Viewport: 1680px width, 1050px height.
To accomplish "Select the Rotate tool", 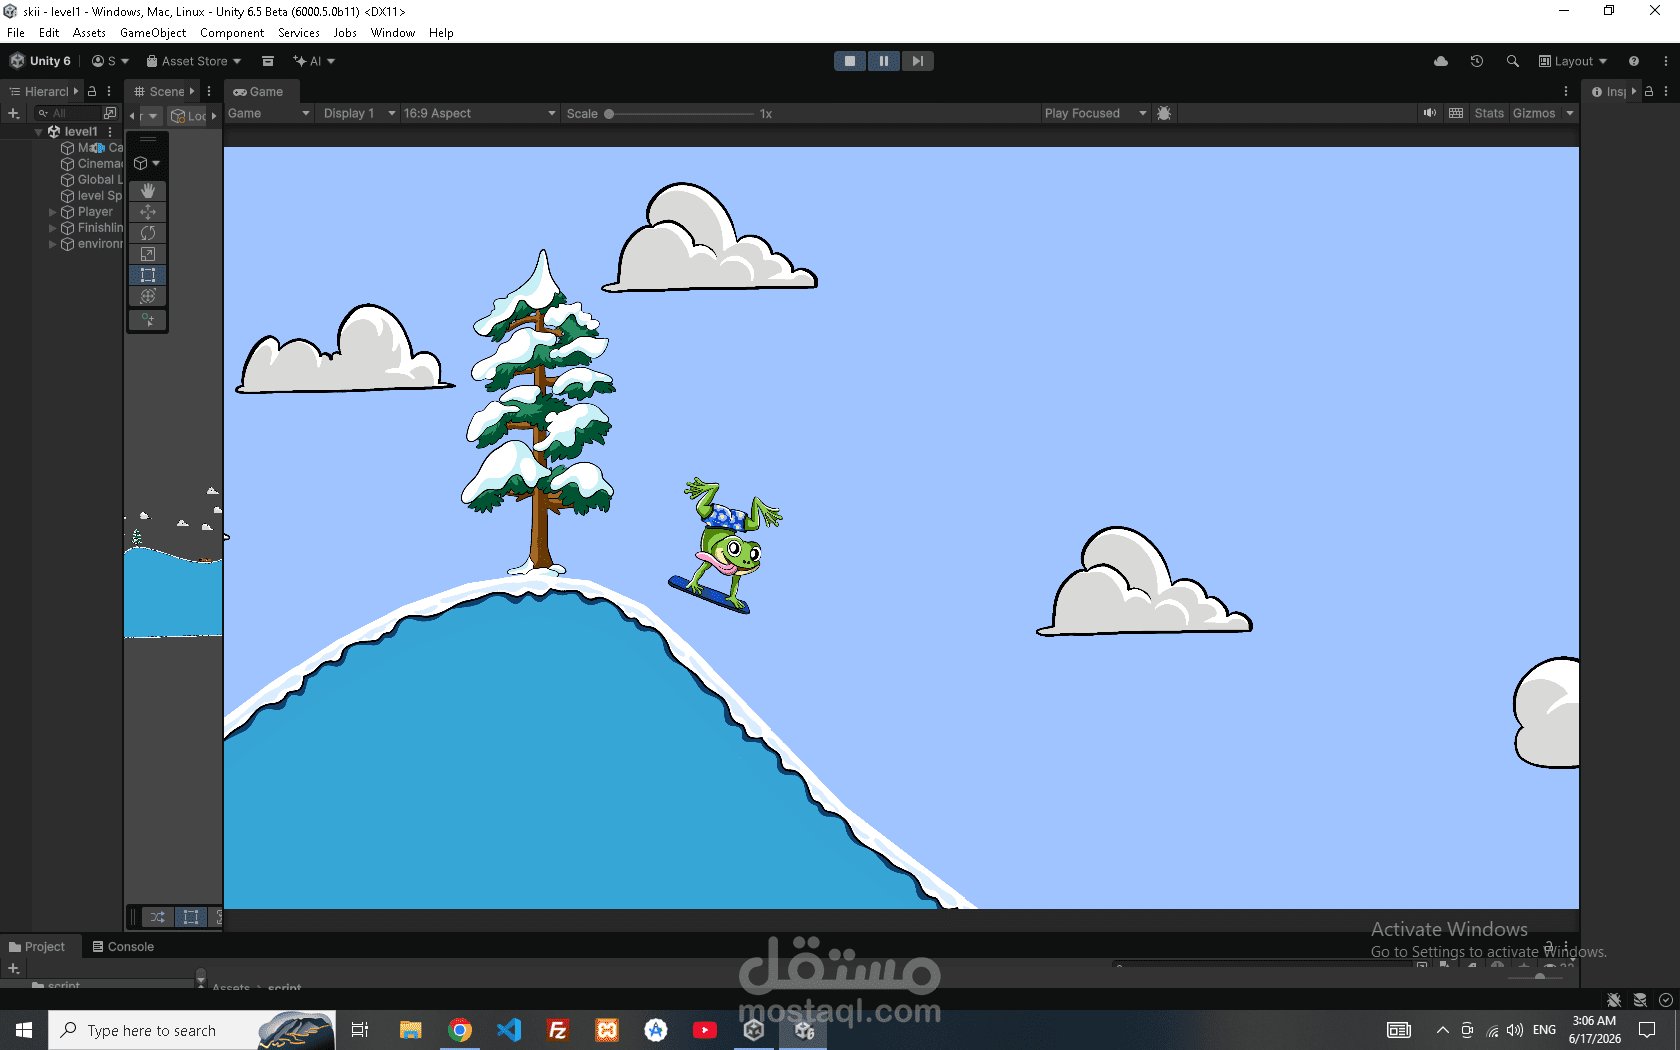I will pos(148,233).
